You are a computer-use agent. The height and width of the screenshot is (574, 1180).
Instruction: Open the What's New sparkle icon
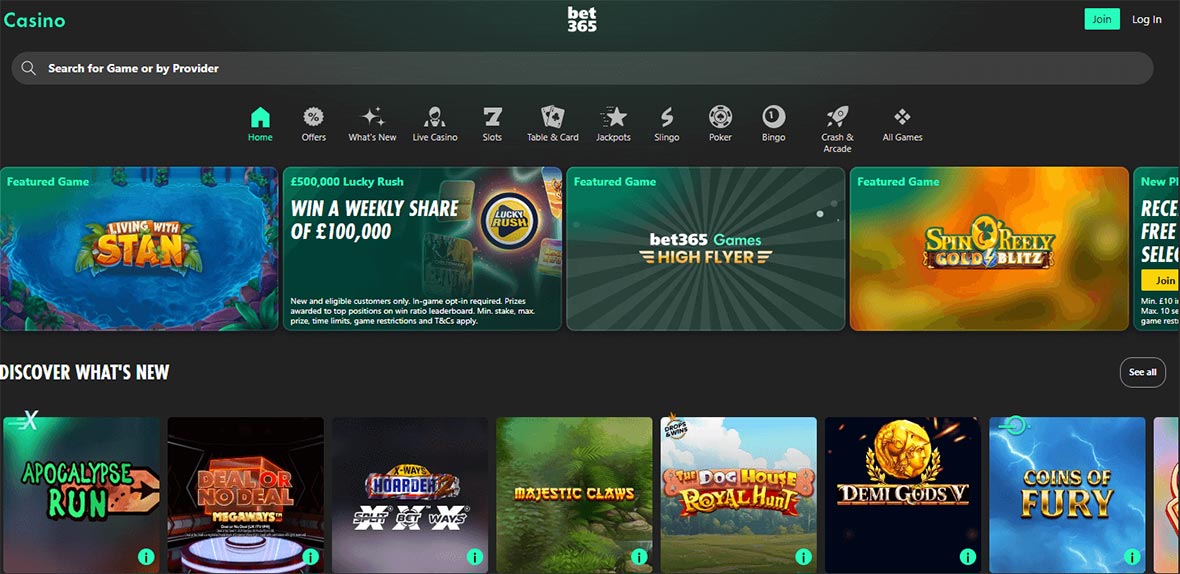click(x=373, y=117)
